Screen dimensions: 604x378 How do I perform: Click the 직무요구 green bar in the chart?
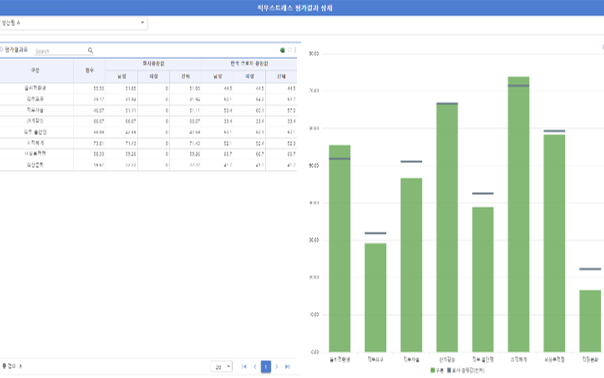point(376,297)
